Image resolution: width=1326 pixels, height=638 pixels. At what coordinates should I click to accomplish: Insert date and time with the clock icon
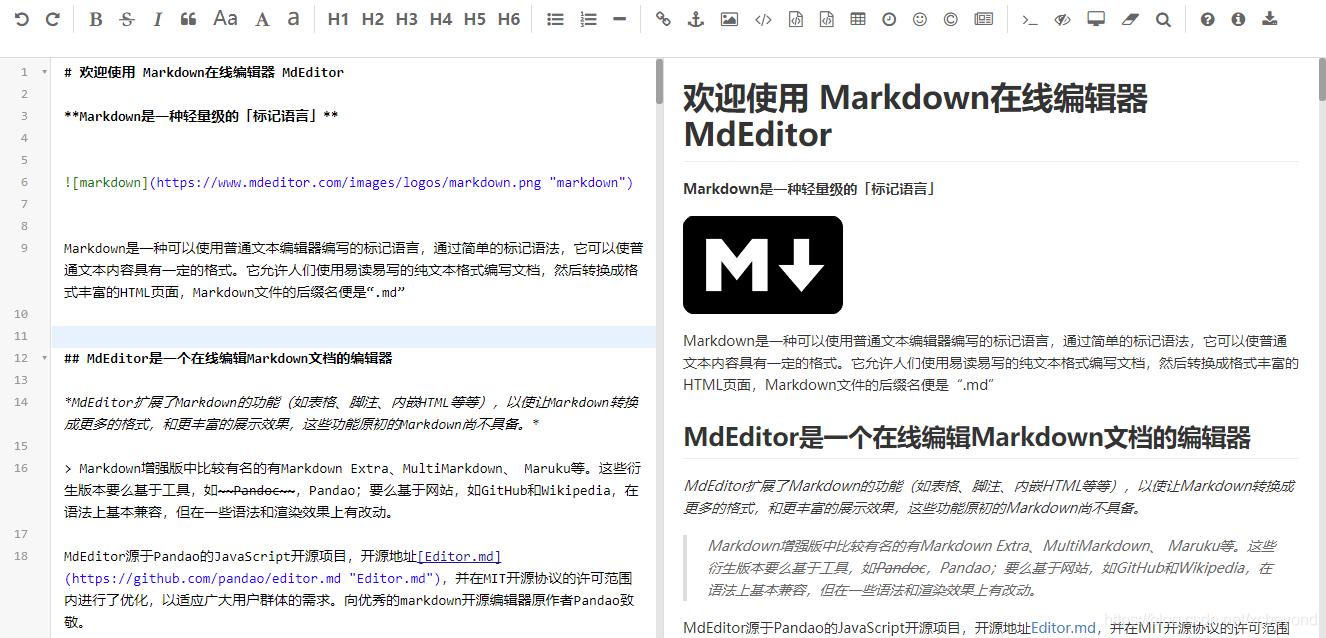tap(889, 19)
